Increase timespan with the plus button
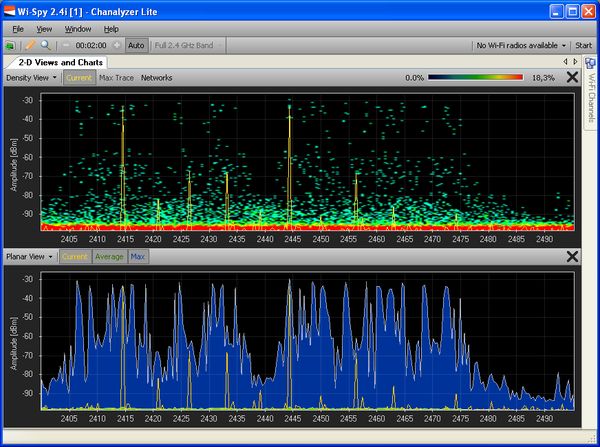Viewport: 600px width, 447px height. click(x=116, y=46)
